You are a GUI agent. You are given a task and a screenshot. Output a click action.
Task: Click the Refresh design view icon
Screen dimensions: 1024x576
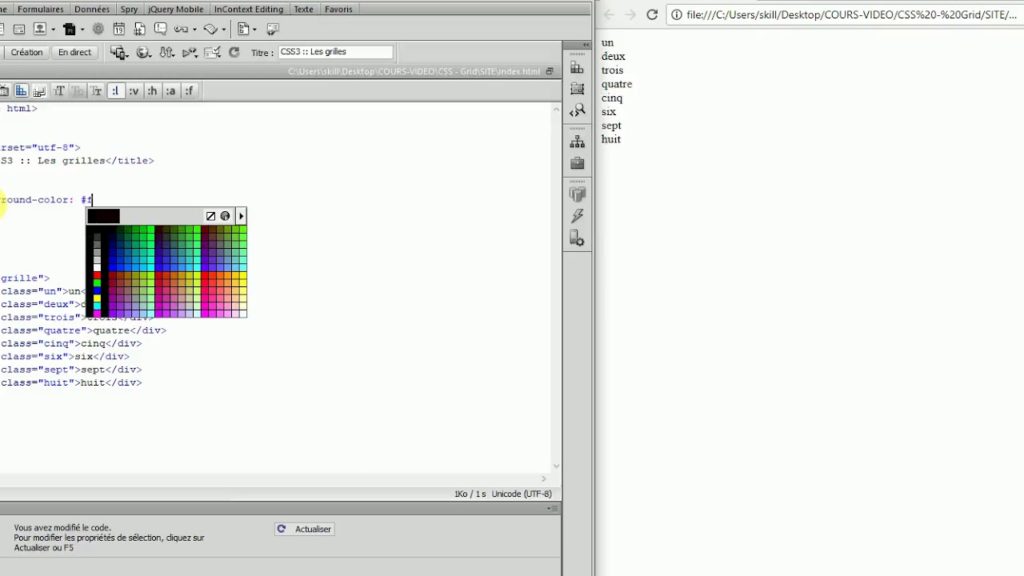(x=234, y=52)
